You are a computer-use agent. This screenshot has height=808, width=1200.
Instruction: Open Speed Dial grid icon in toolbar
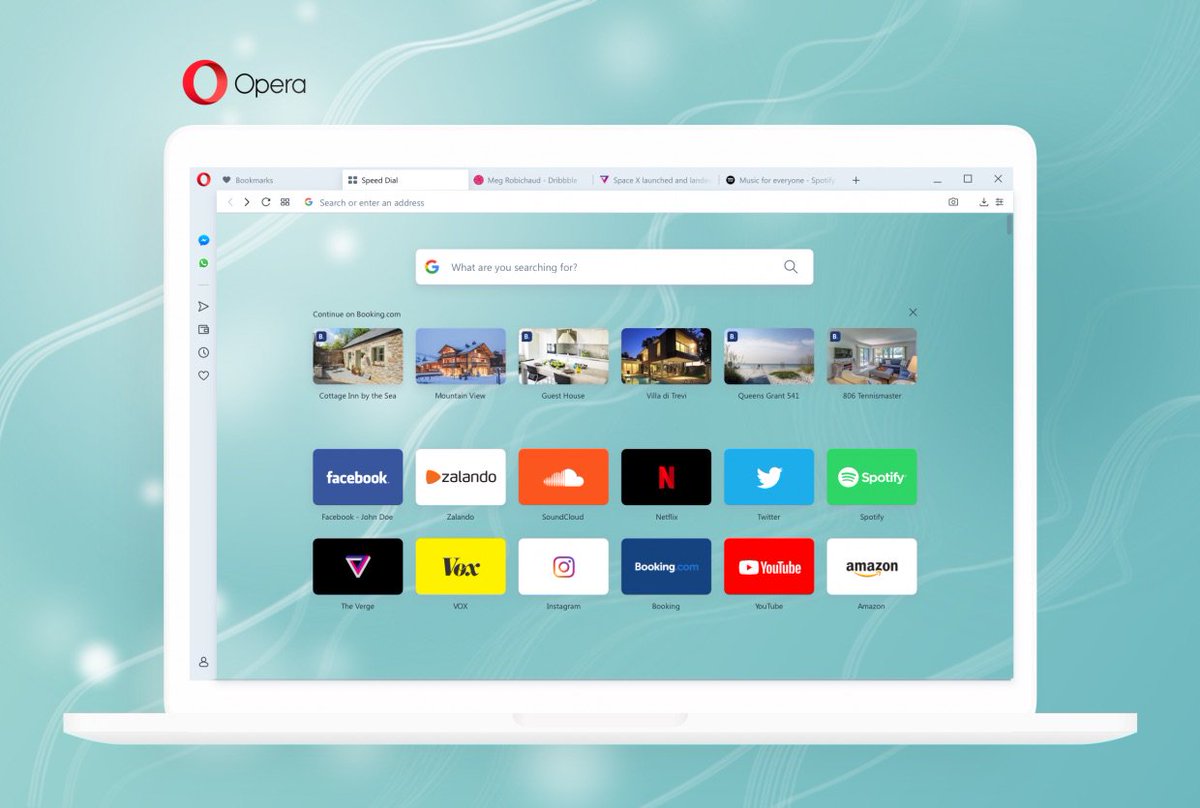[285, 202]
